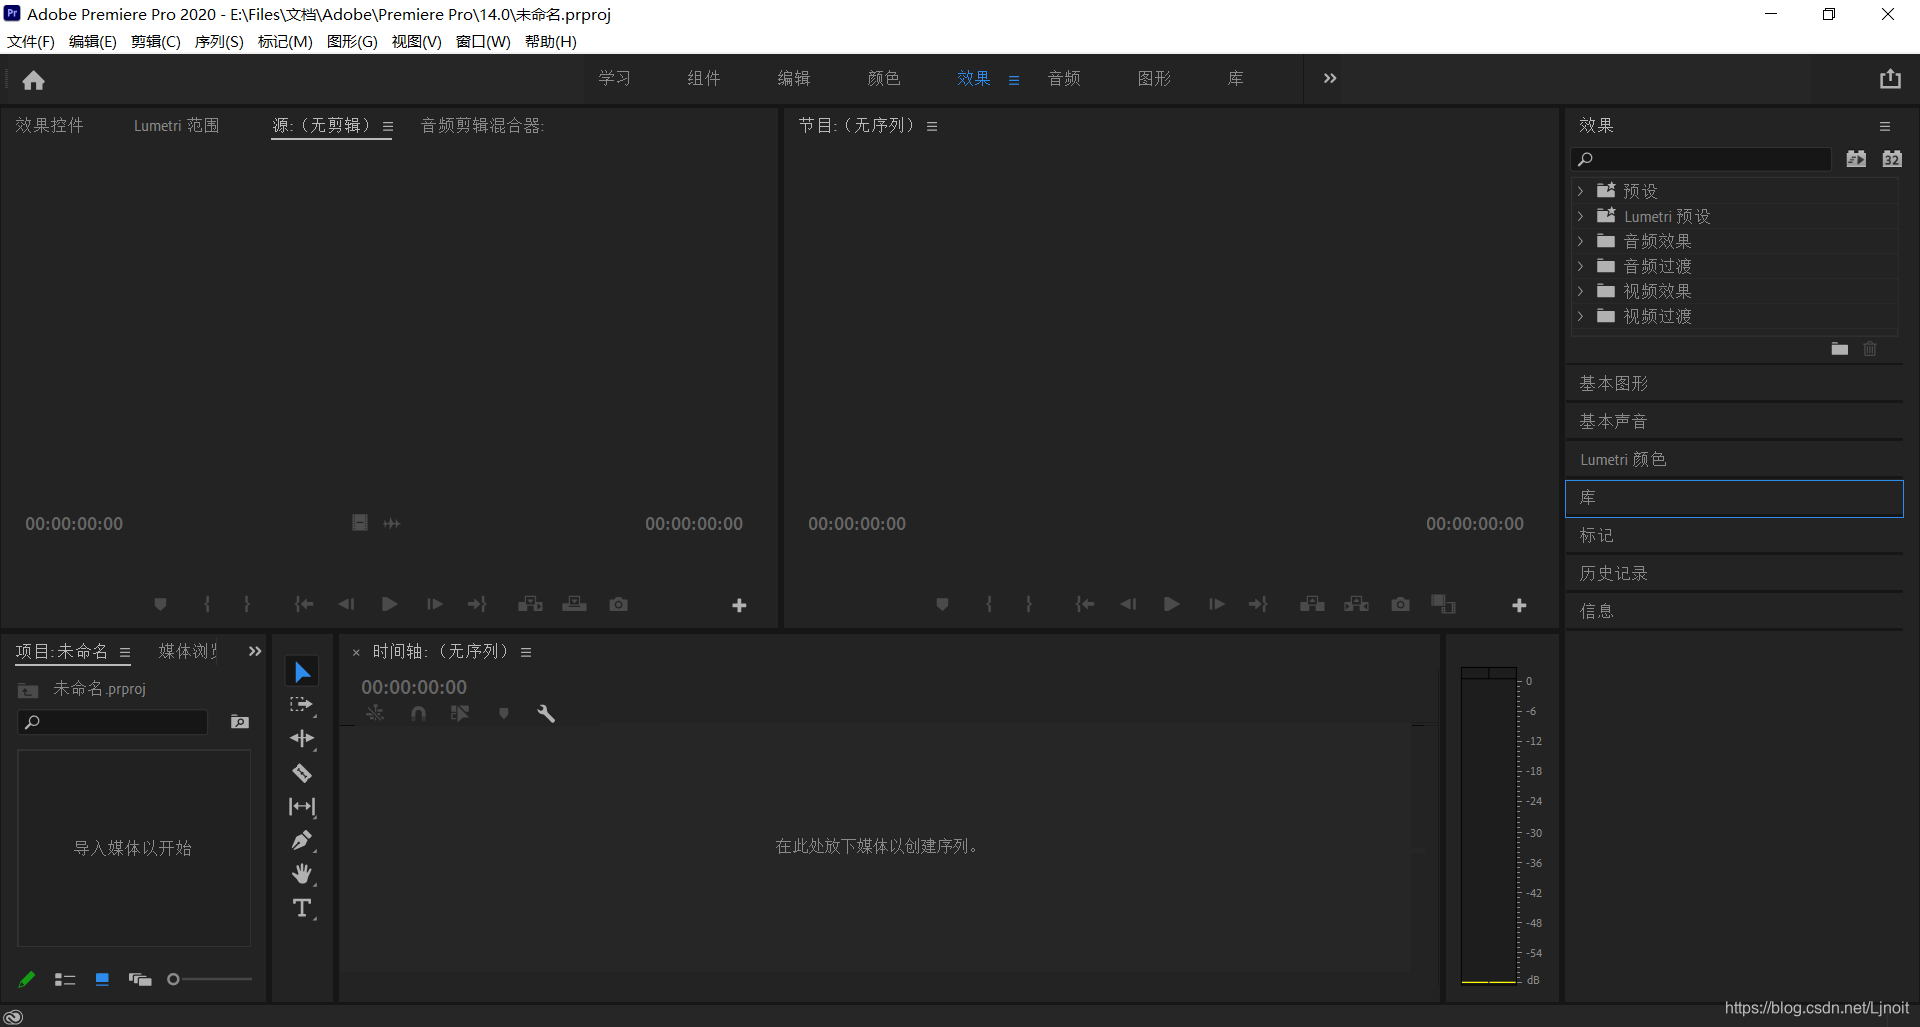Filter effects by Accelerated Effects icon
This screenshot has width=1920, height=1027.
coord(1857,159)
